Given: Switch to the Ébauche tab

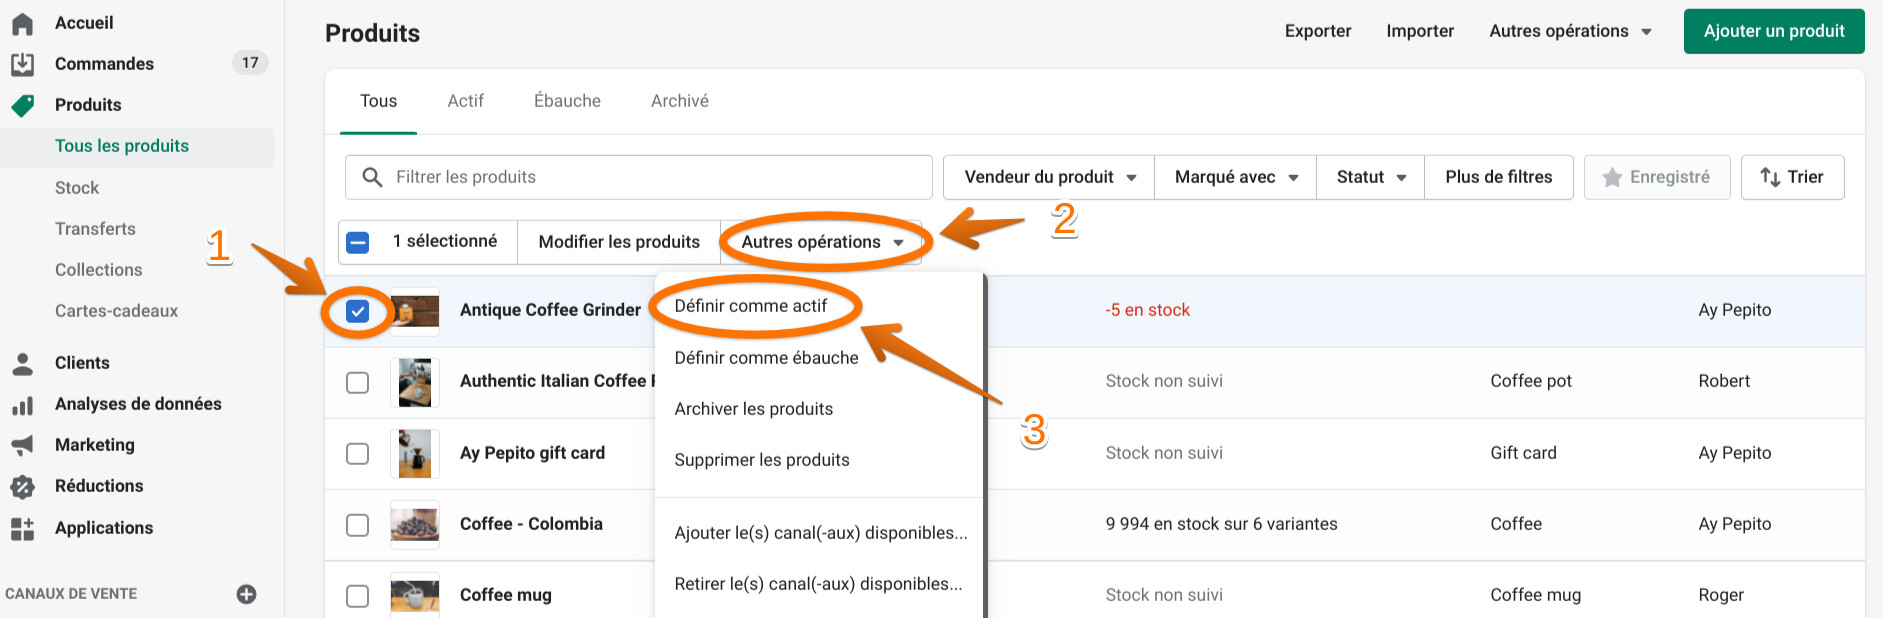Looking at the screenshot, I should tap(567, 101).
